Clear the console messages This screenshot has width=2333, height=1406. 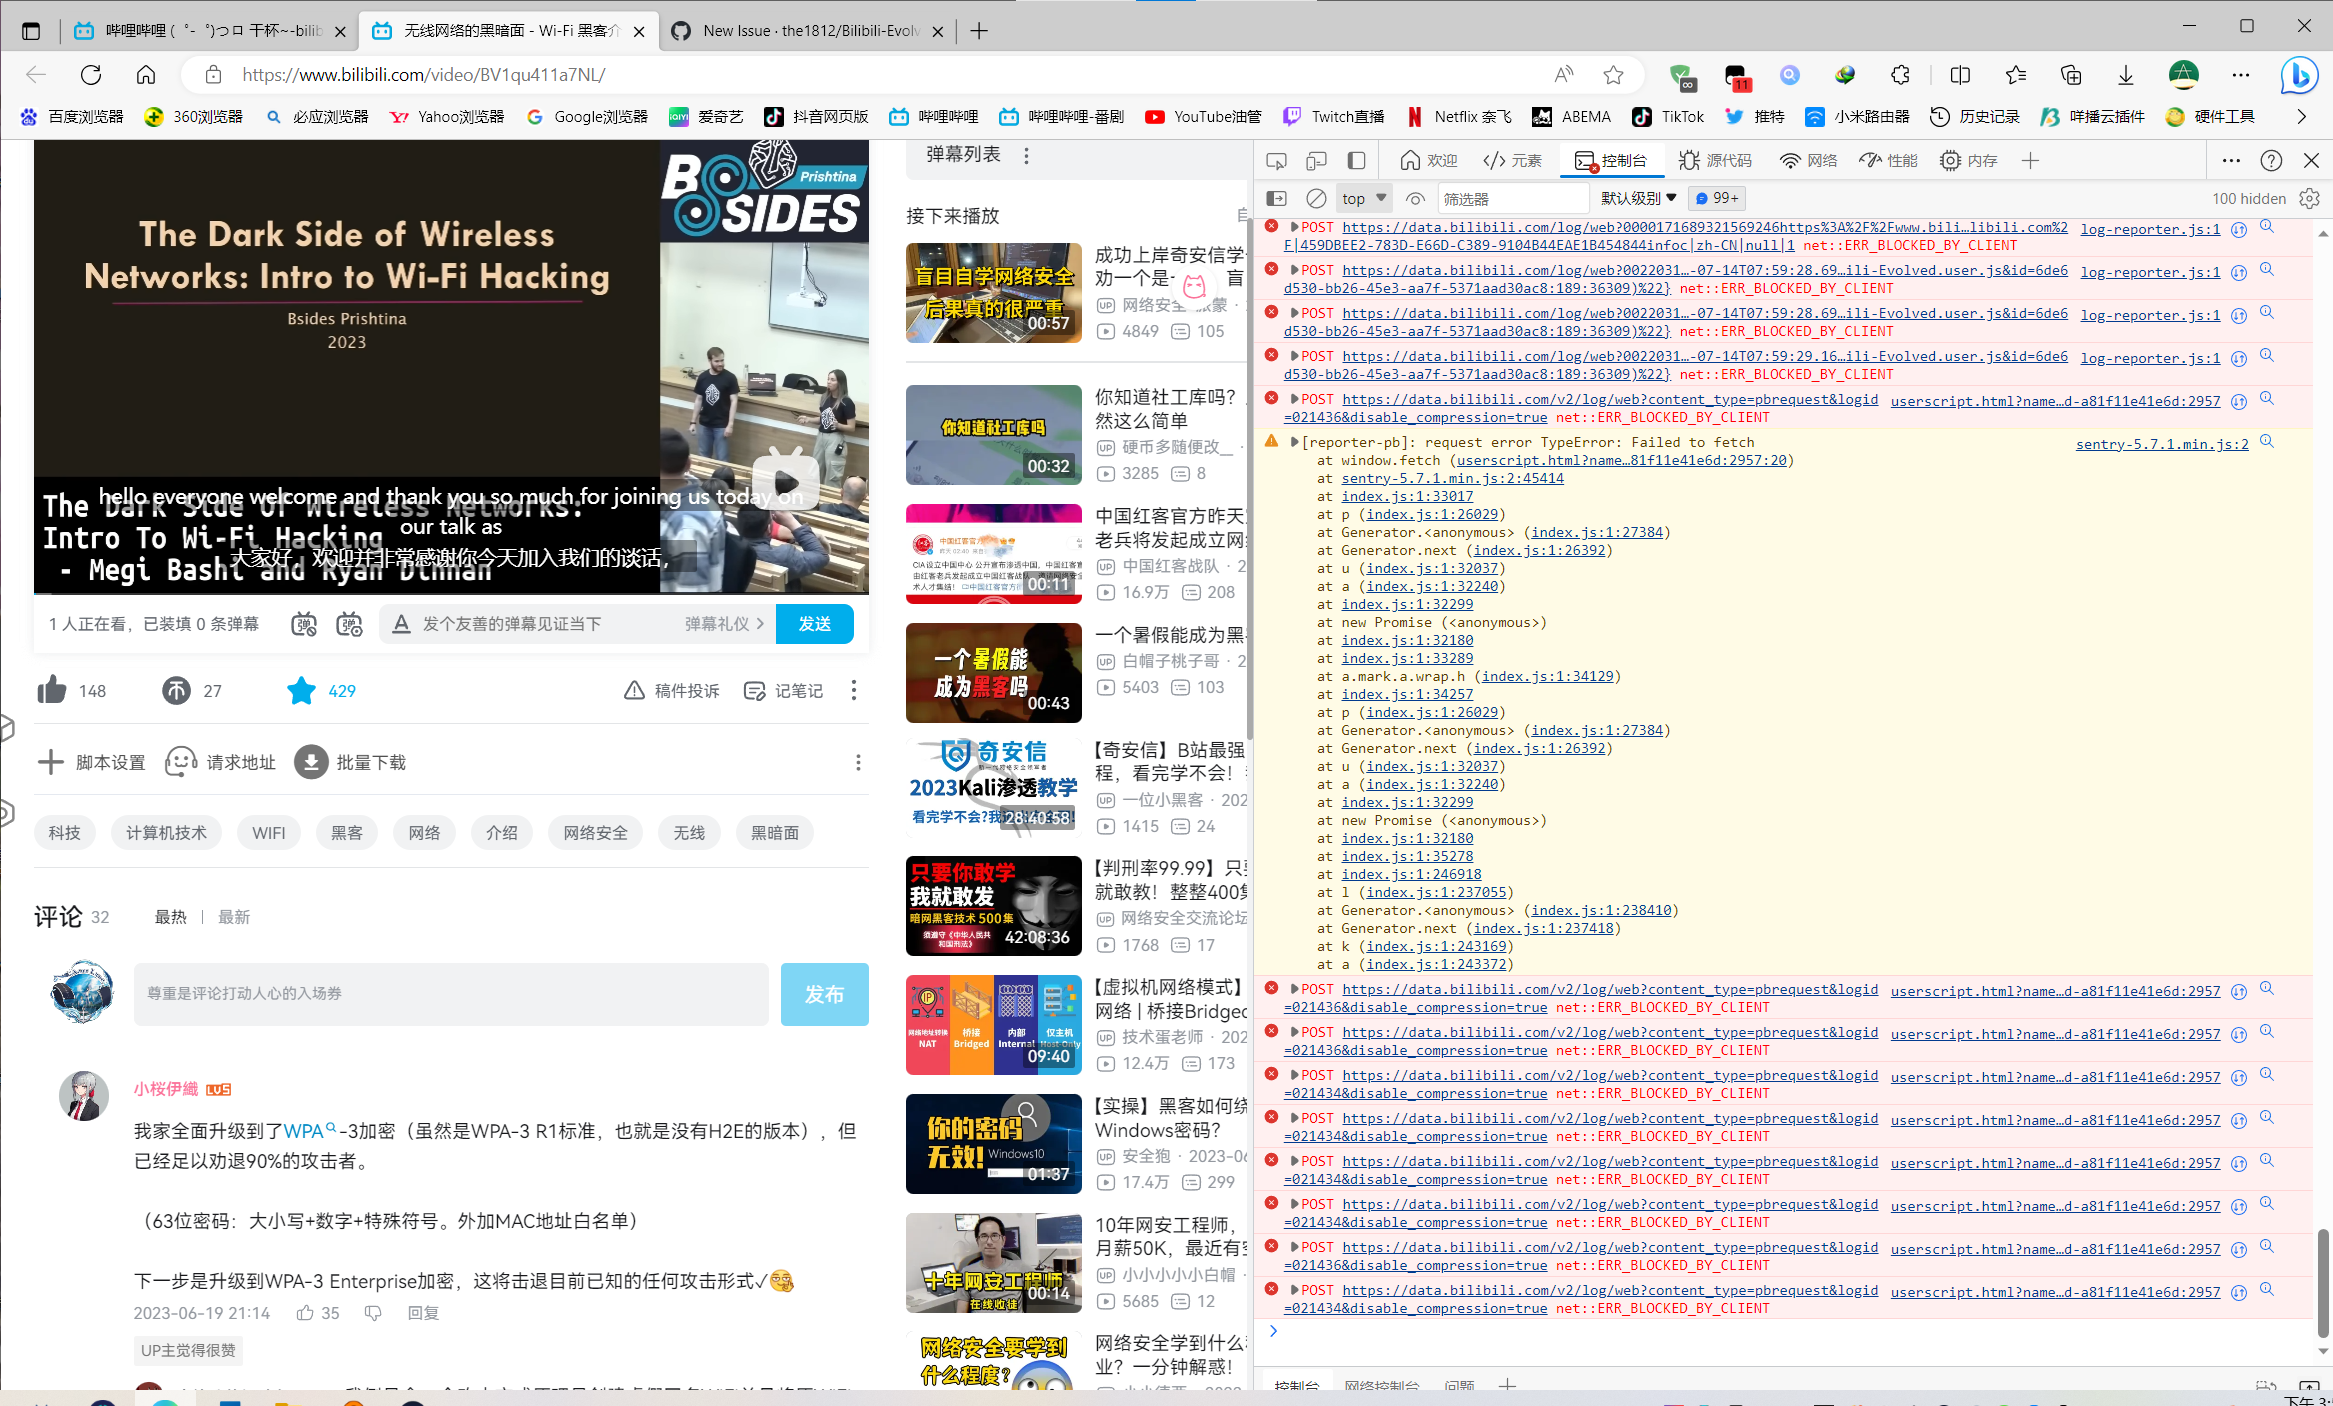coord(1314,198)
